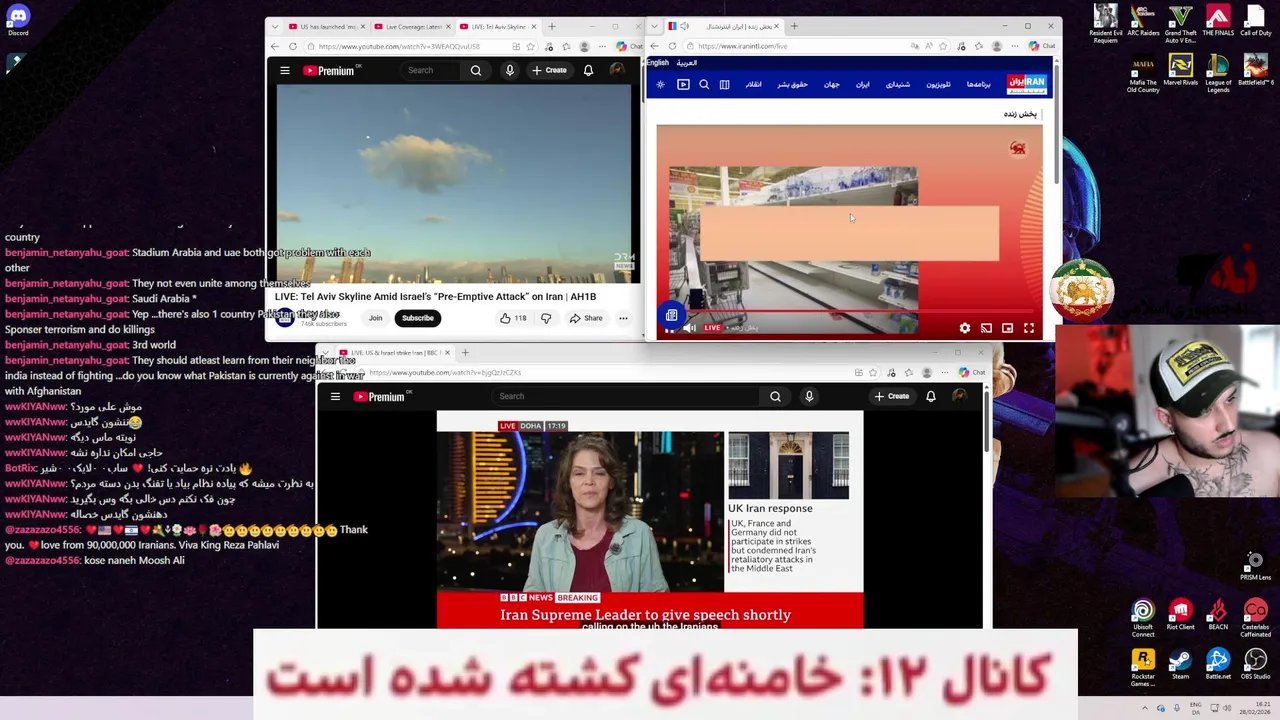1280x720 pixels.
Task: Open OBS Studio desktop shortcut
Action: (x=1255, y=665)
